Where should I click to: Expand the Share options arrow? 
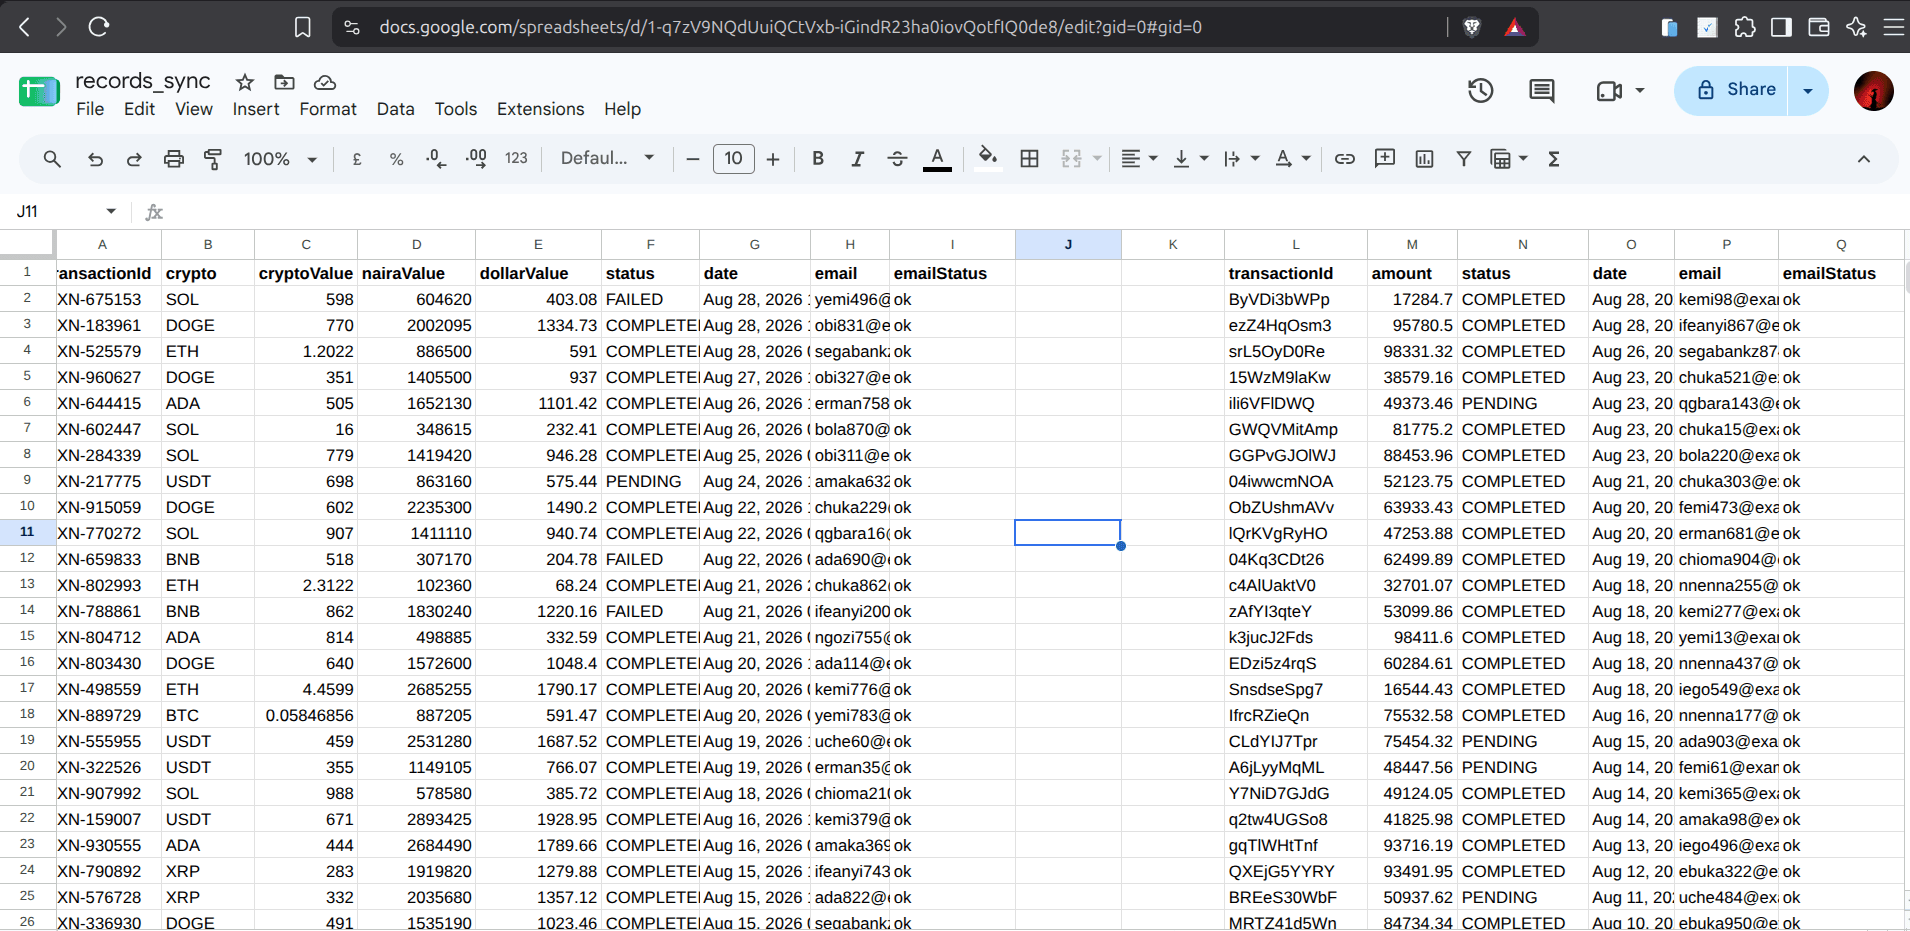pos(1808,91)
